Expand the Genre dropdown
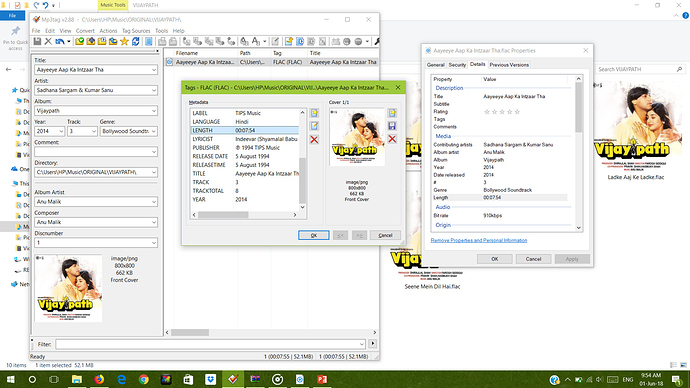The image size is (690, 388). click(154, 131)
